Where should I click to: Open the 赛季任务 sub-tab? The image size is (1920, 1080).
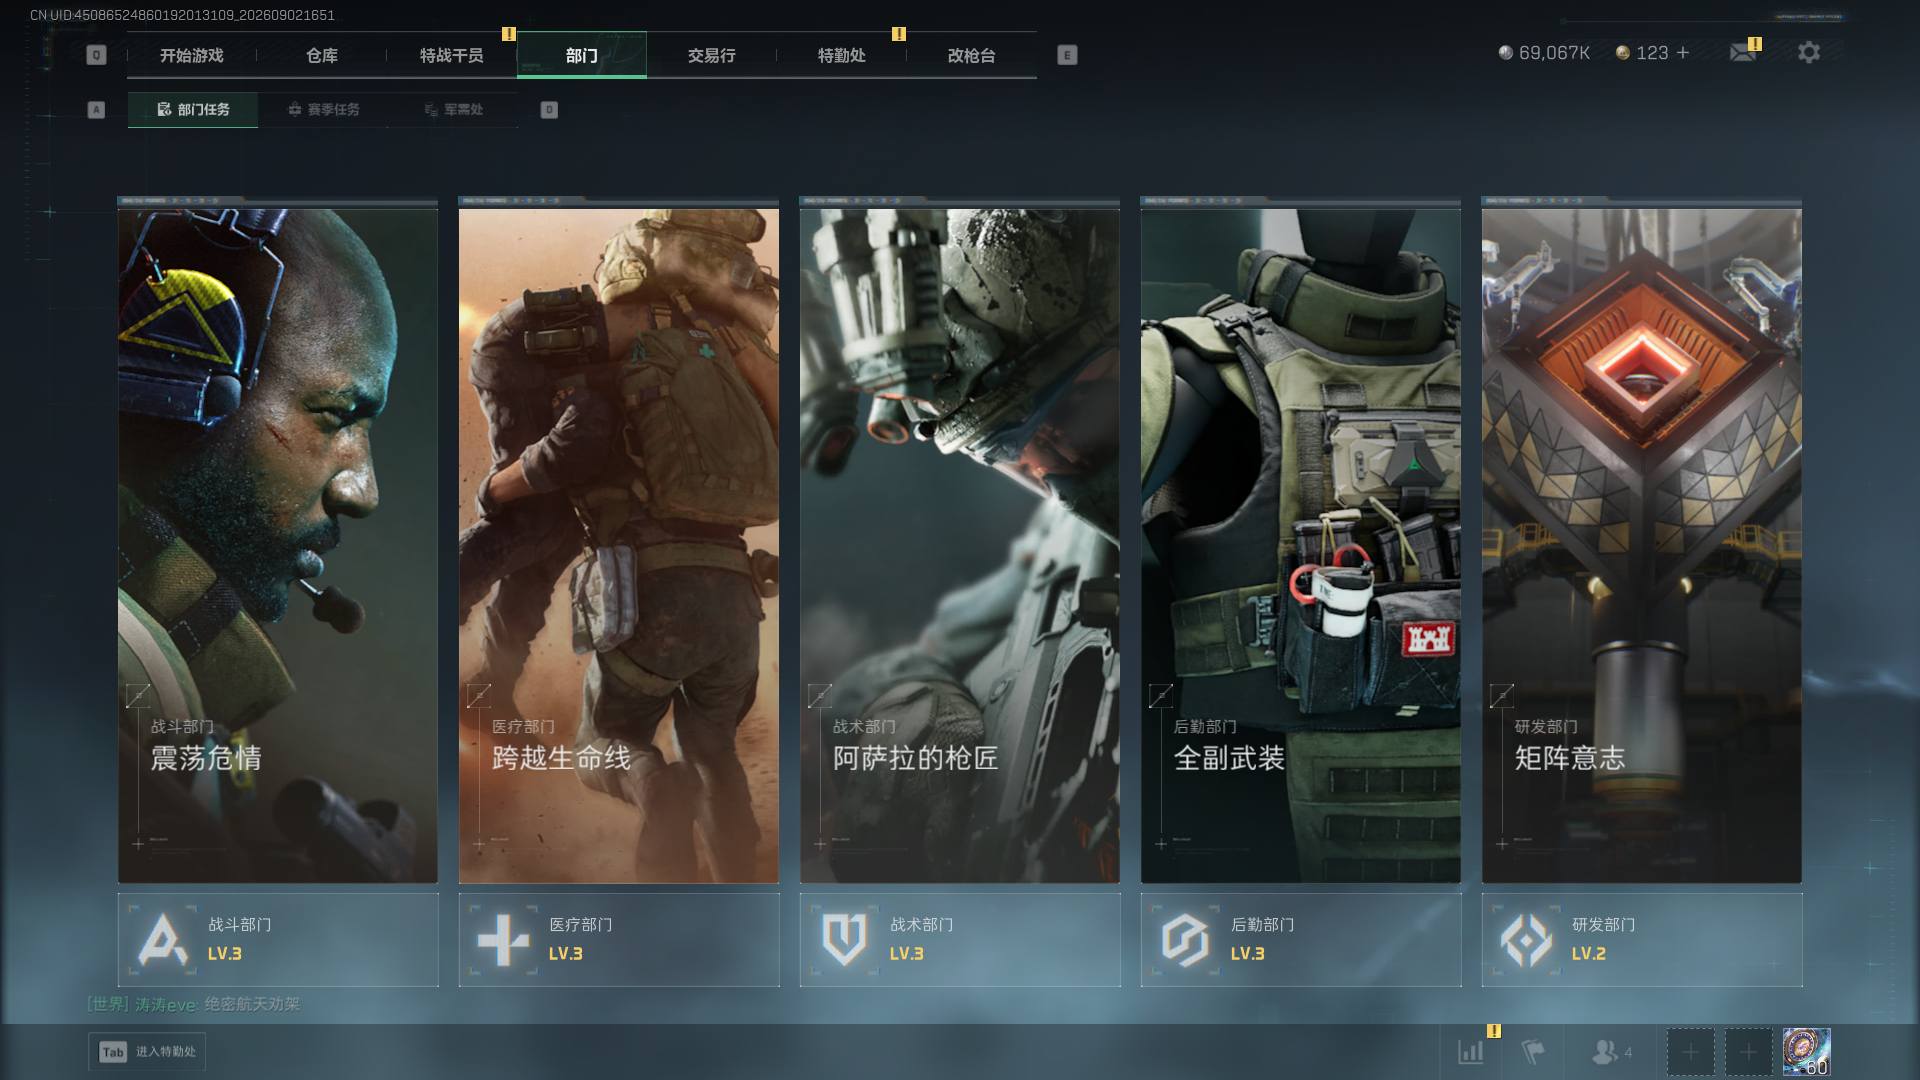[x=323, y=110]
